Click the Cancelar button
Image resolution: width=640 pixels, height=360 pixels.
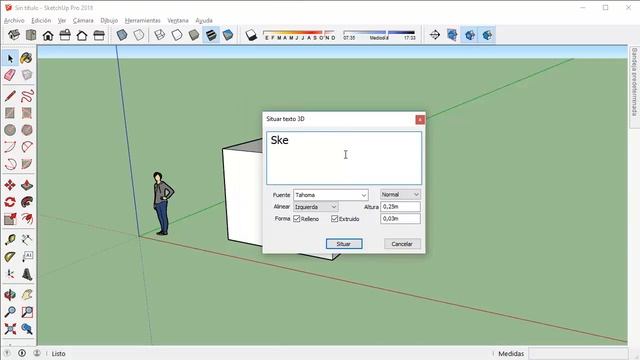402,244
